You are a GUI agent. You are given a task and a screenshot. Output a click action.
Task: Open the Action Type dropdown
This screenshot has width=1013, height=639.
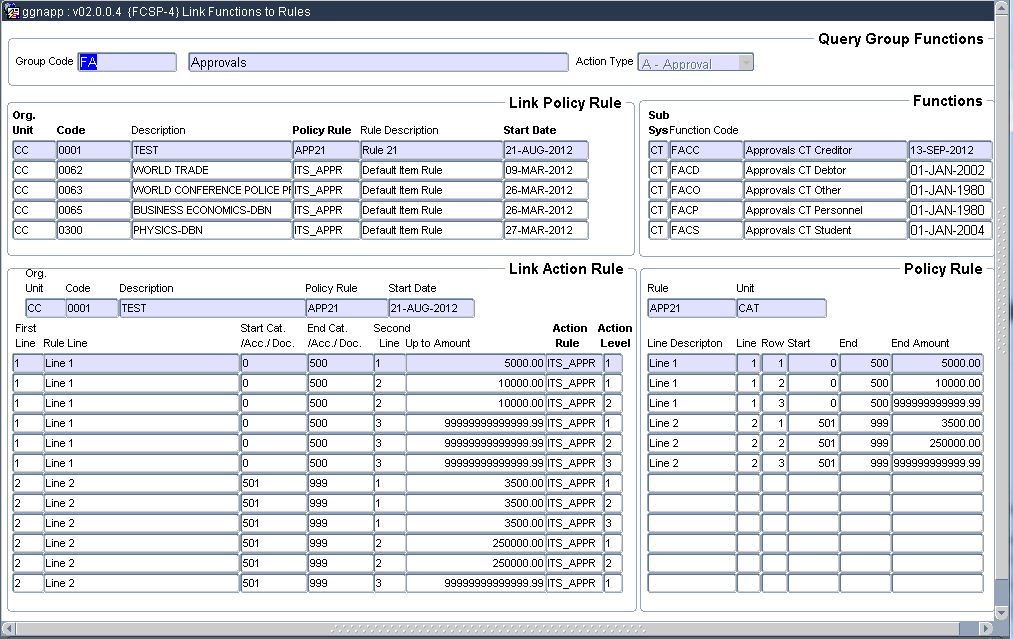tap(745, 63)
